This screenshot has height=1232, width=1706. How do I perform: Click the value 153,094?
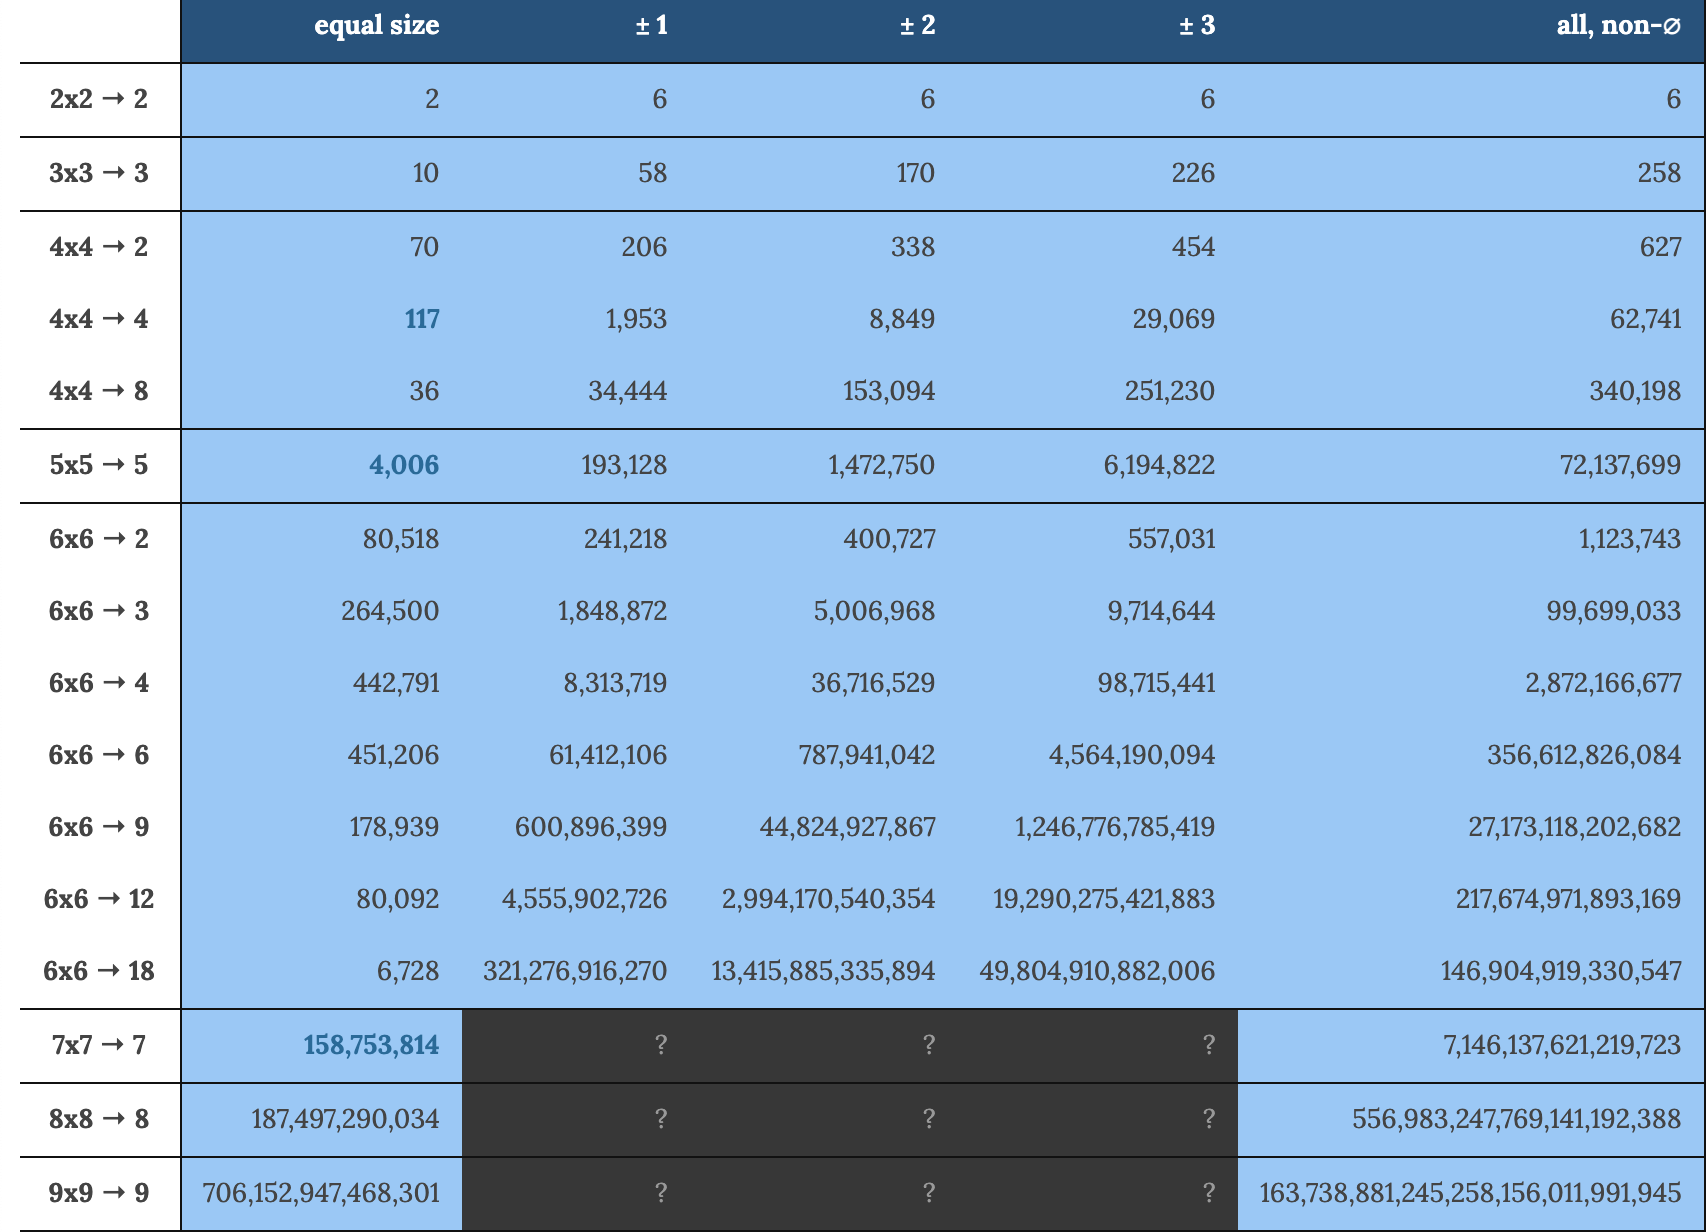889,391
